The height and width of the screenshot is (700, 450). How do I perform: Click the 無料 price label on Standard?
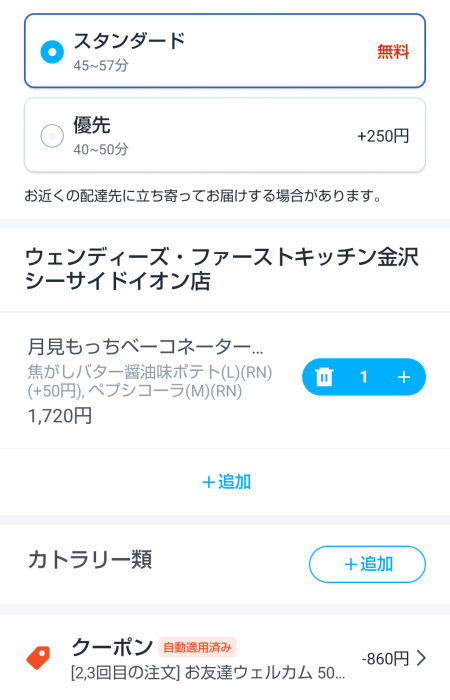(x=393, y=52)
